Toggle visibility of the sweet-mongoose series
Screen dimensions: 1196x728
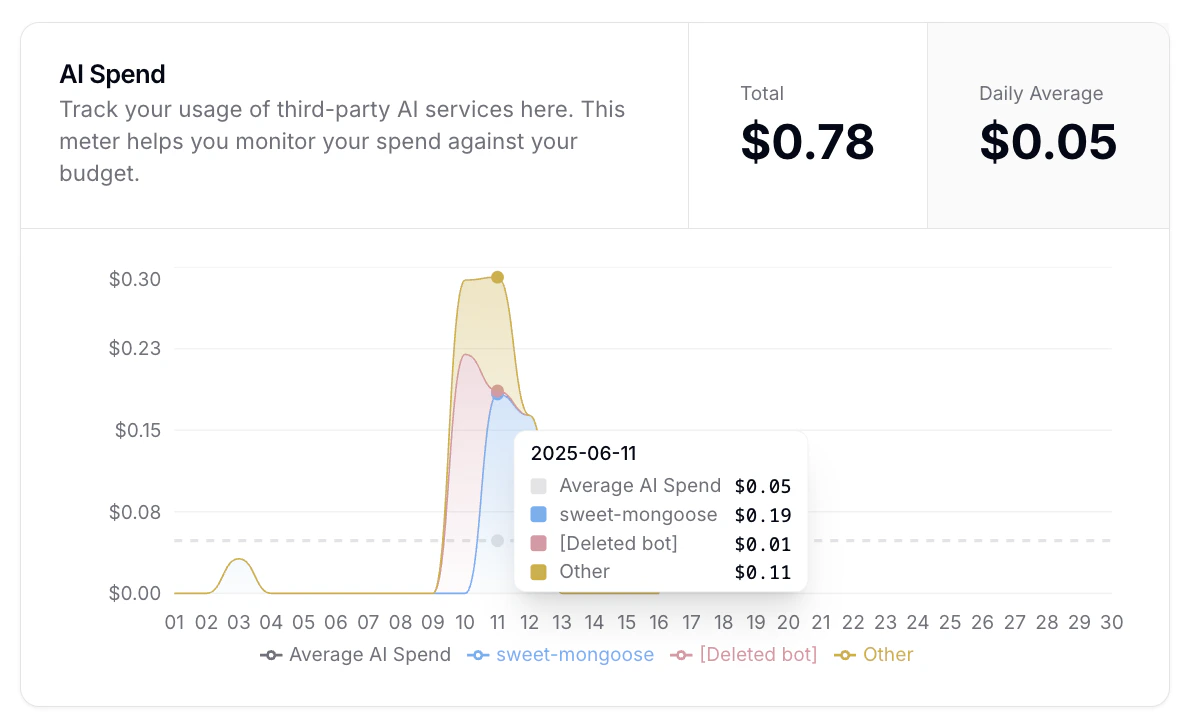coord(560,655)
